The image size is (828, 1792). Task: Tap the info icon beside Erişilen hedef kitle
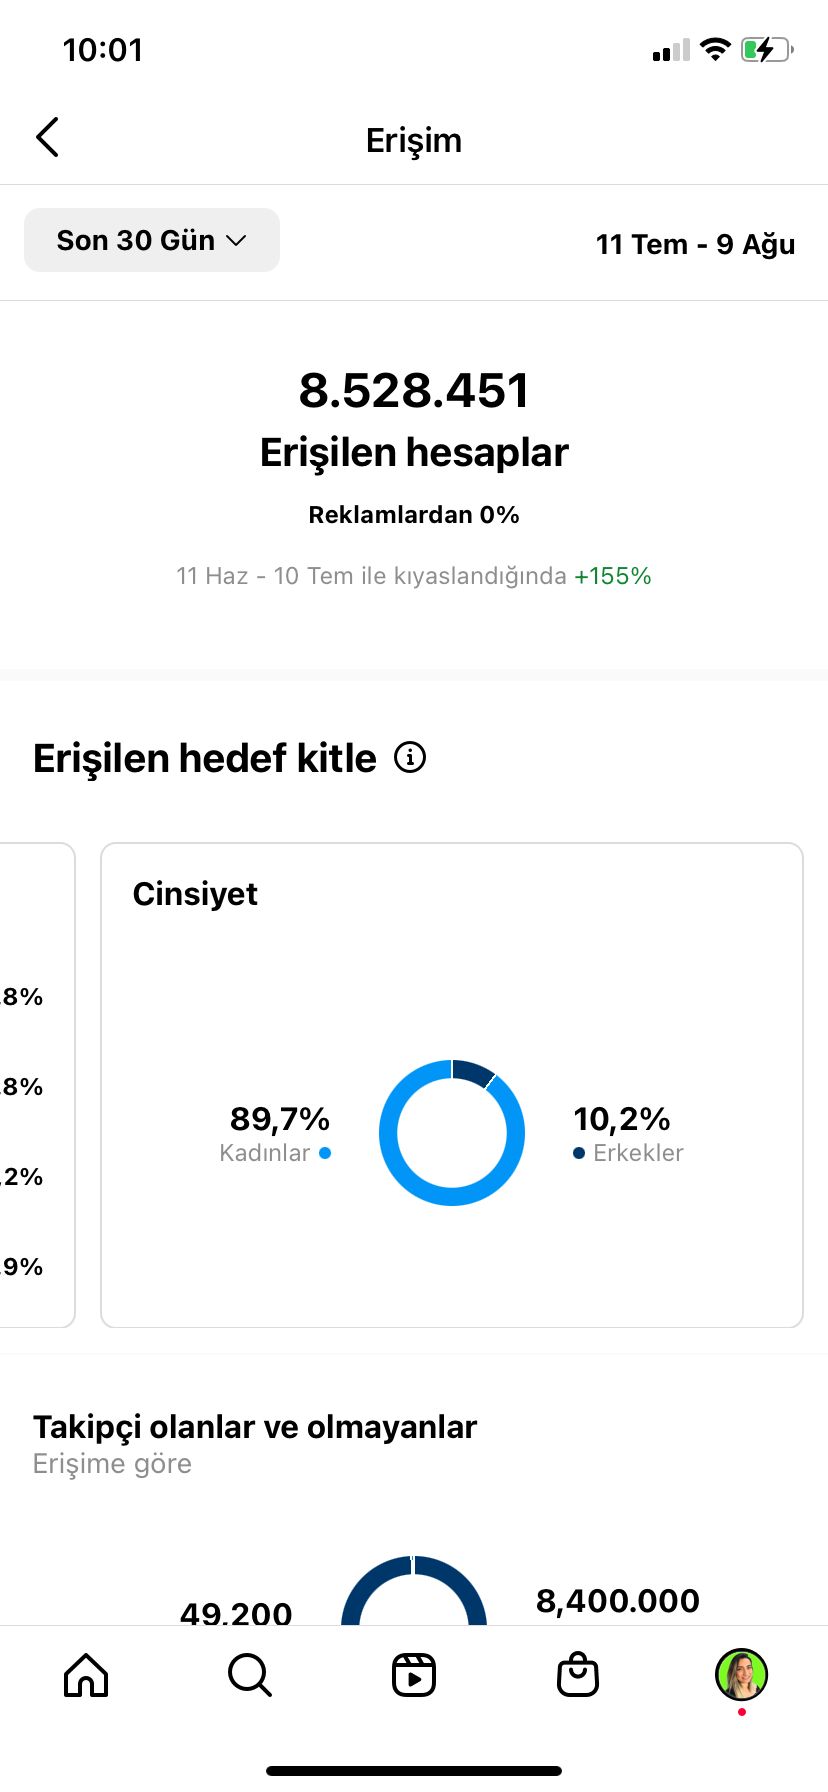click(x=410, y=757)
